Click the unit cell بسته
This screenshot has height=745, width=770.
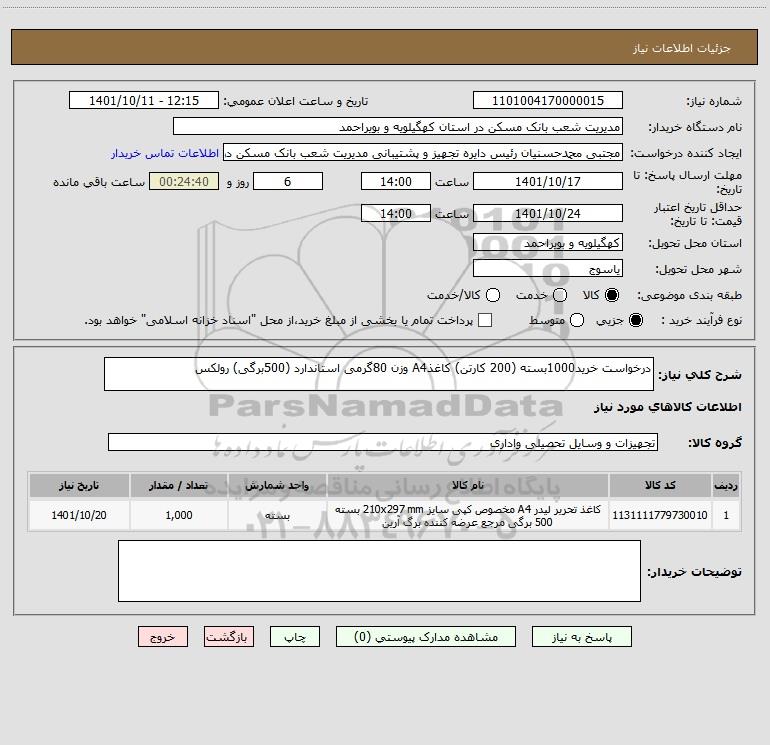coord(277,515)
